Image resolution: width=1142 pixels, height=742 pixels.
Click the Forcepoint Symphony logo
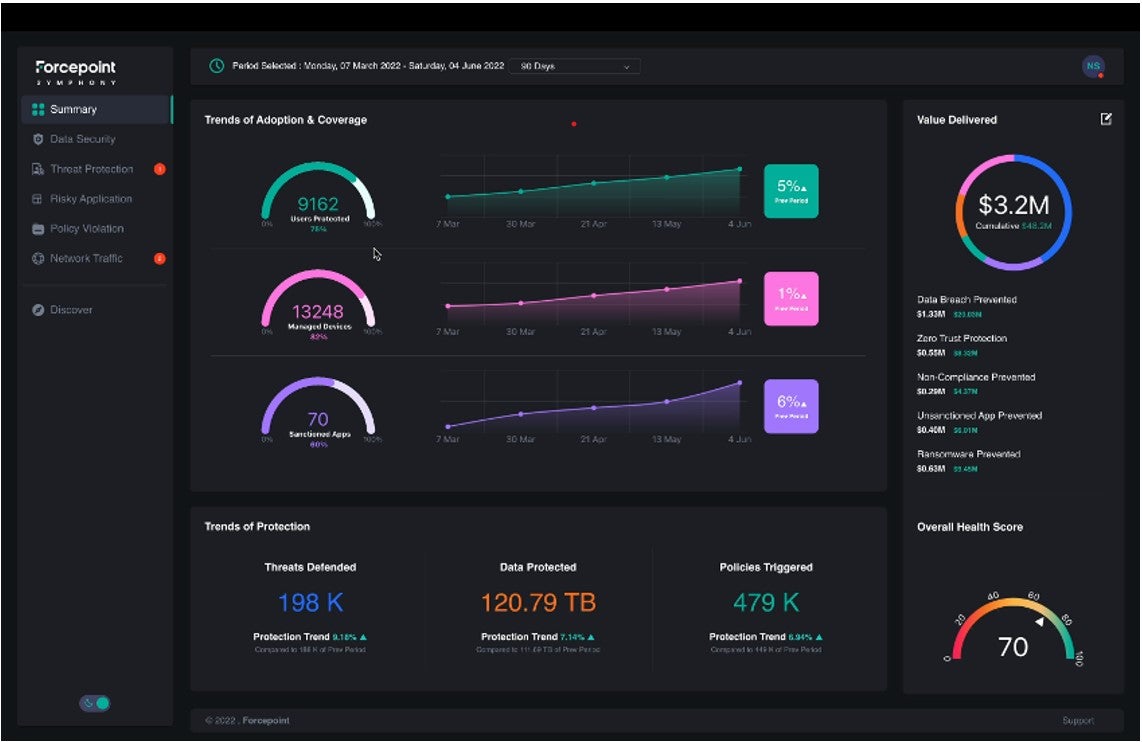76,71
